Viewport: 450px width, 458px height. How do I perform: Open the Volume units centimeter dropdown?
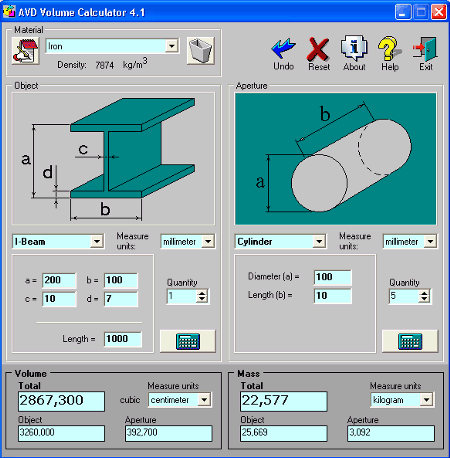(204, 399)
